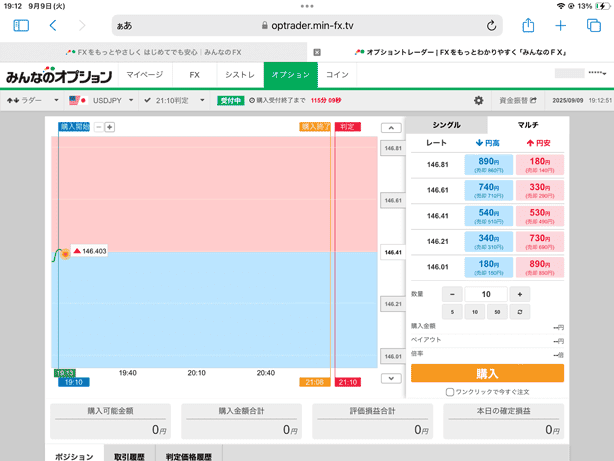This screenshot has height=461, width=614.
Task: Show the Safari sidebar
Action: pyautogui.click(x=21, y=26)
